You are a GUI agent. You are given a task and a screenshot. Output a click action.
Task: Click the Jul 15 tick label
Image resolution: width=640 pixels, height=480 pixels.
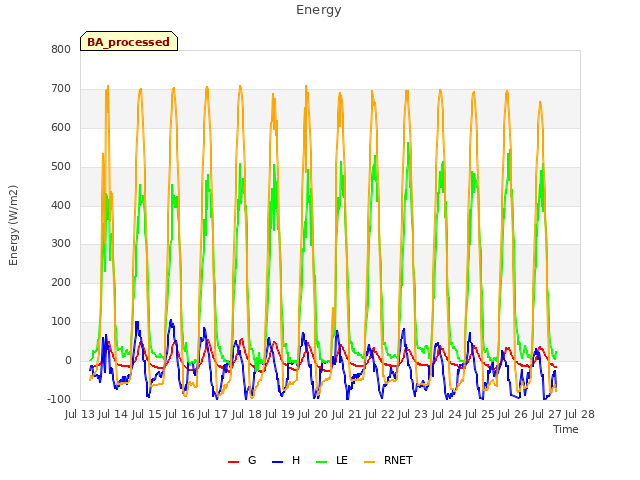tap(147, 414)
